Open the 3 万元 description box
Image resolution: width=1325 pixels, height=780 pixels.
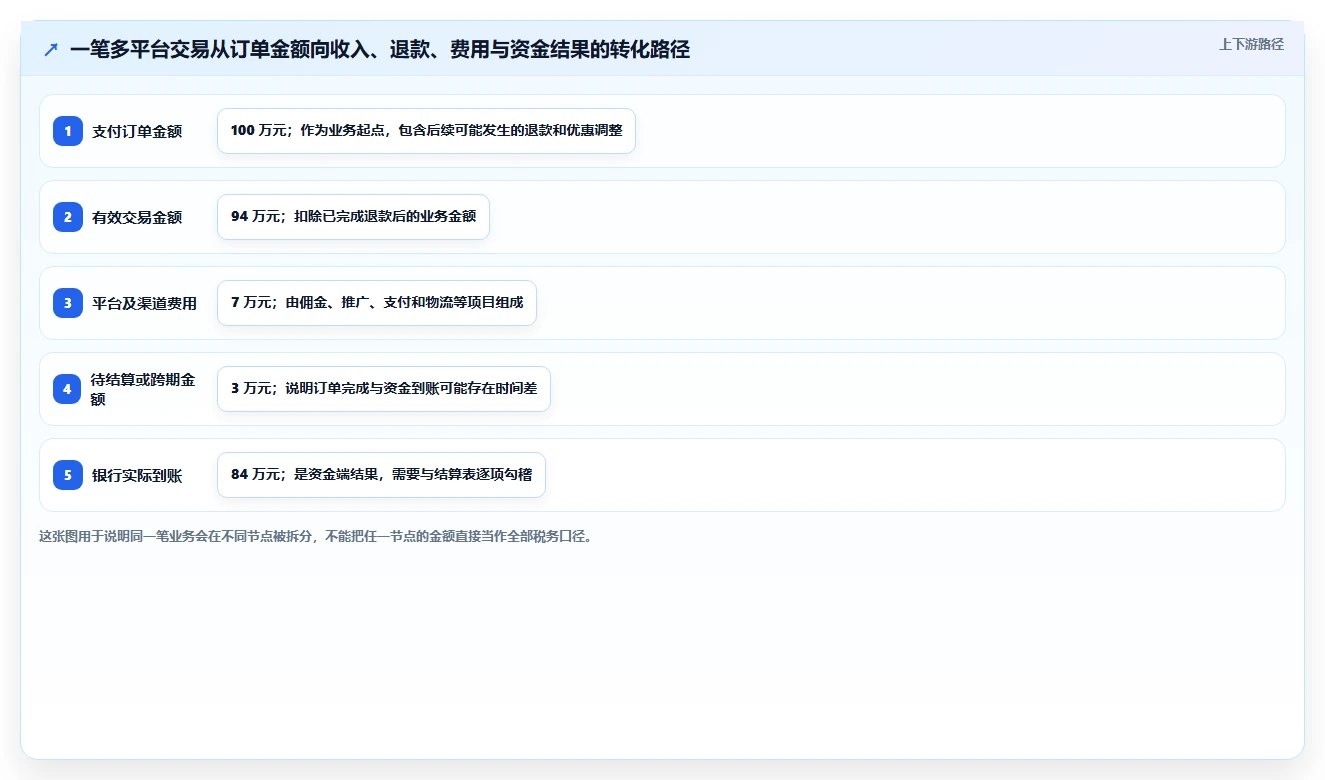(384, 389)
